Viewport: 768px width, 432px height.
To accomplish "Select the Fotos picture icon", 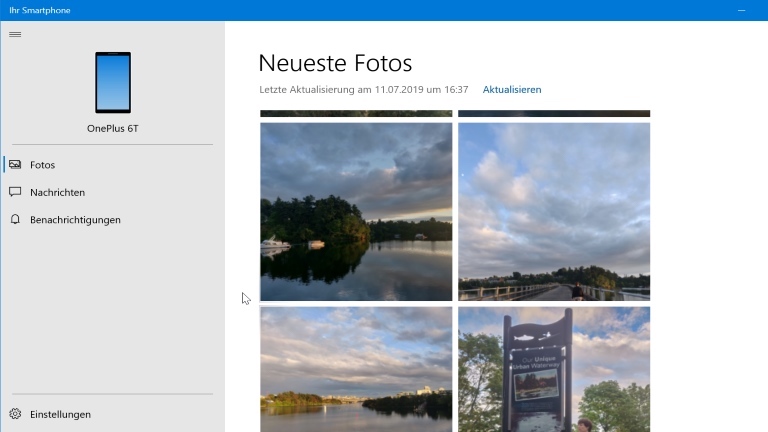I will [x=15, y=165].
